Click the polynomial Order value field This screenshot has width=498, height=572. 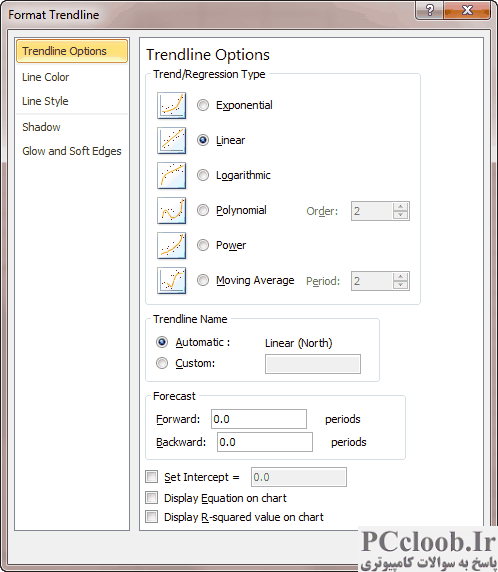(x=372, y=211)
